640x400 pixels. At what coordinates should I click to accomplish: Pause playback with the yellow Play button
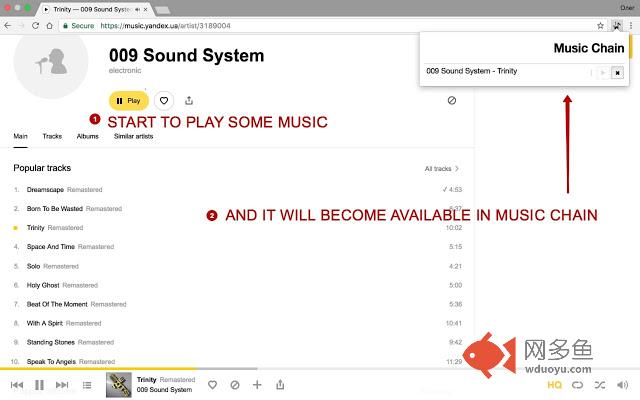[129, 100]
